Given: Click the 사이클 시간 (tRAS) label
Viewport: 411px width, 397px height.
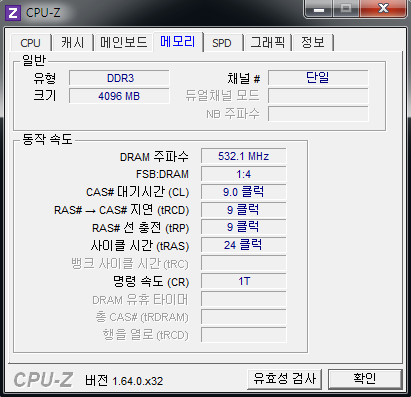Looking at the screenshot, I should (x=140, y=246).
